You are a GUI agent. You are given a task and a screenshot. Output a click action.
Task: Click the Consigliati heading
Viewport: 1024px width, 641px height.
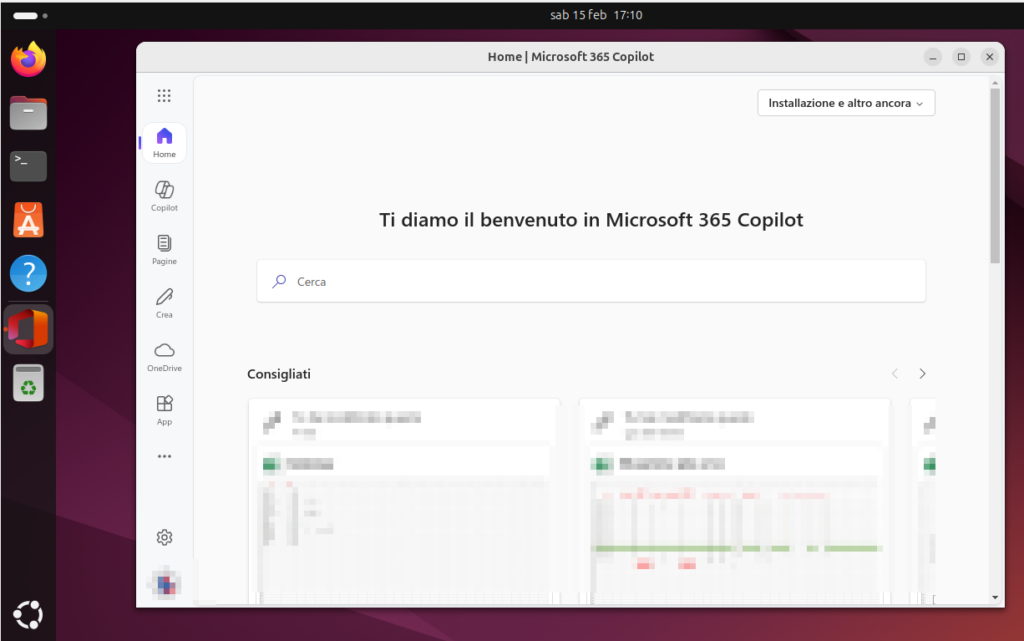click(279, 374)
